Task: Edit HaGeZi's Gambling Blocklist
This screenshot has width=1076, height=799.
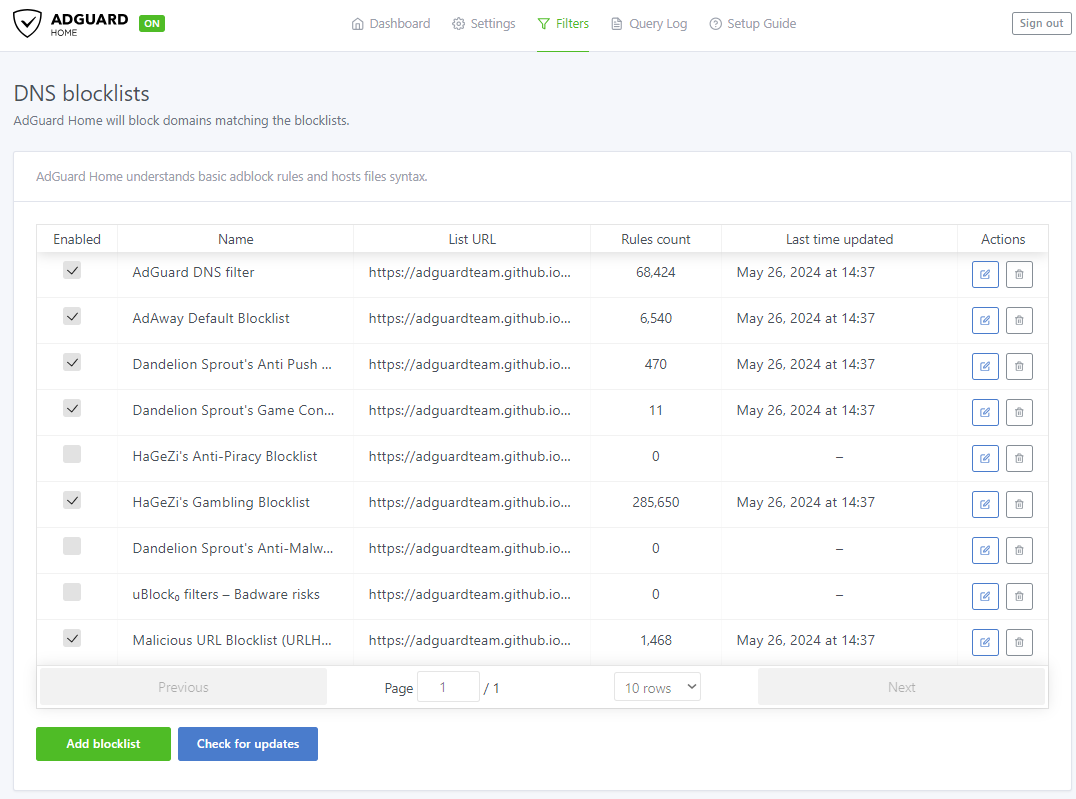Action: click(985, 505)
